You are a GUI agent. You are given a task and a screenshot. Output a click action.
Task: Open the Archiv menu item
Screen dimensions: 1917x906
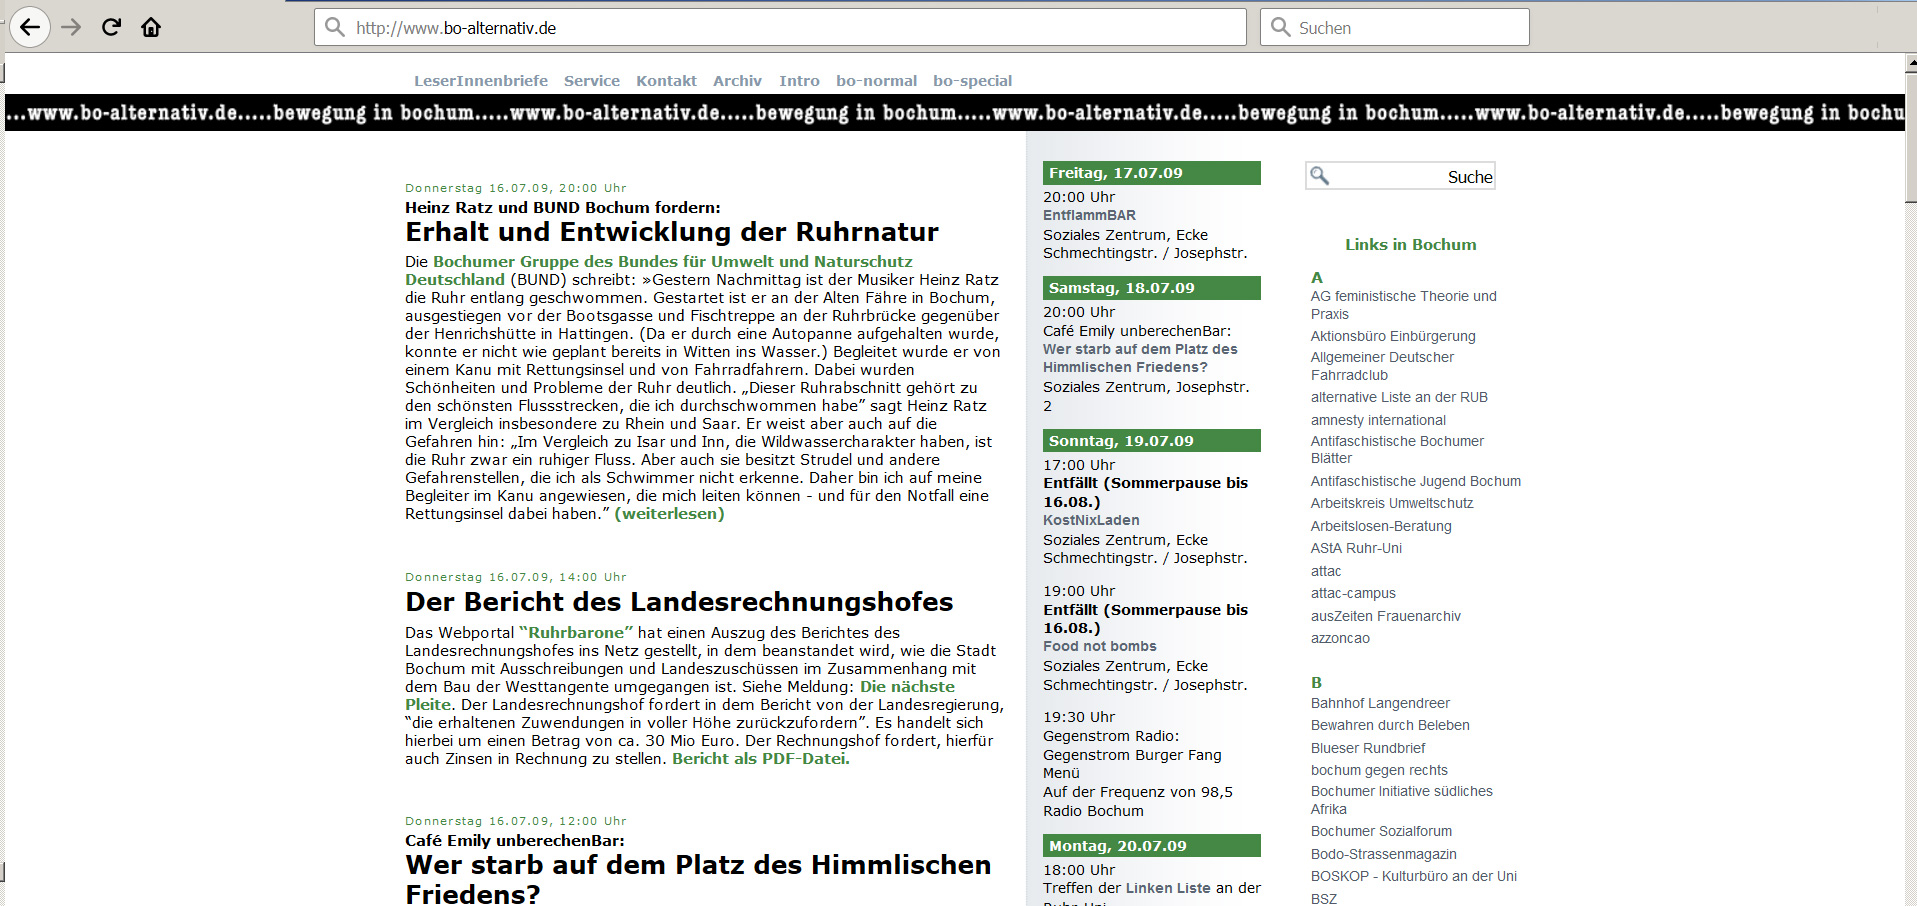pyautogui.click(x=737, y=81)
